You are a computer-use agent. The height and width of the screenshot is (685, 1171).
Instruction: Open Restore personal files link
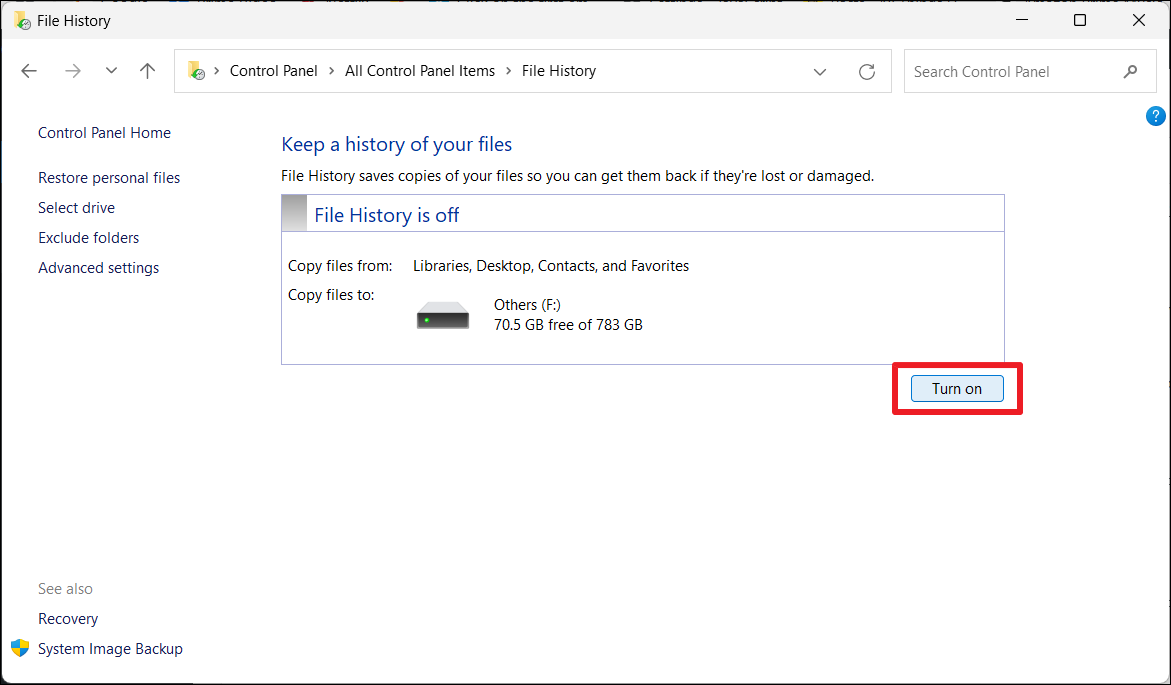pyautogui.click(x=109, y=178)
